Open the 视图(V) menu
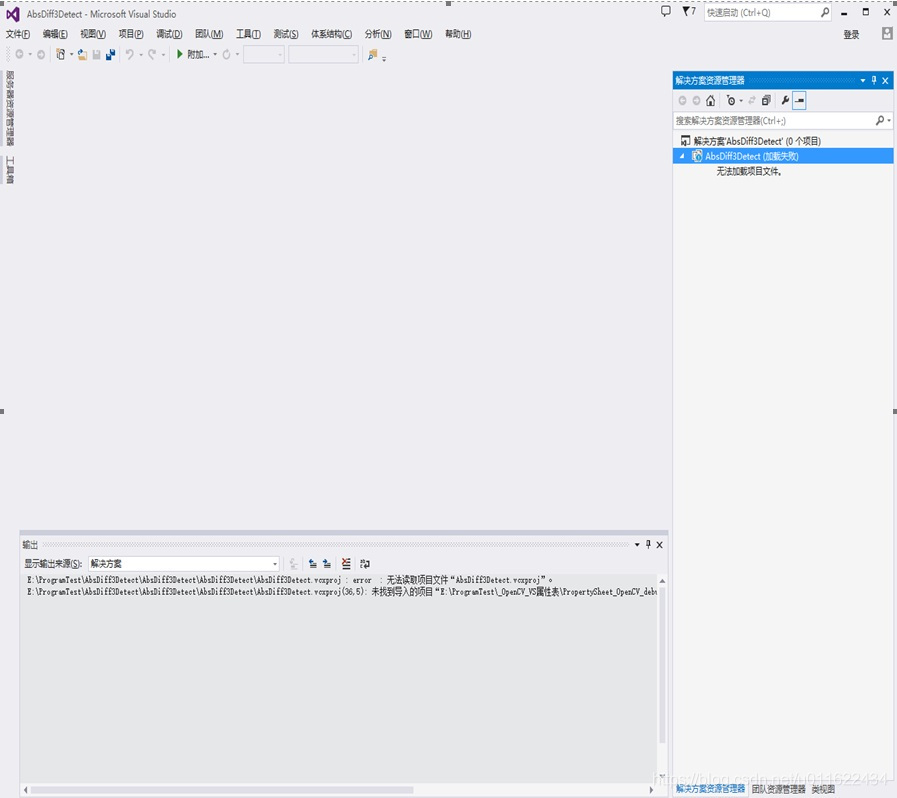 [93, 34]
